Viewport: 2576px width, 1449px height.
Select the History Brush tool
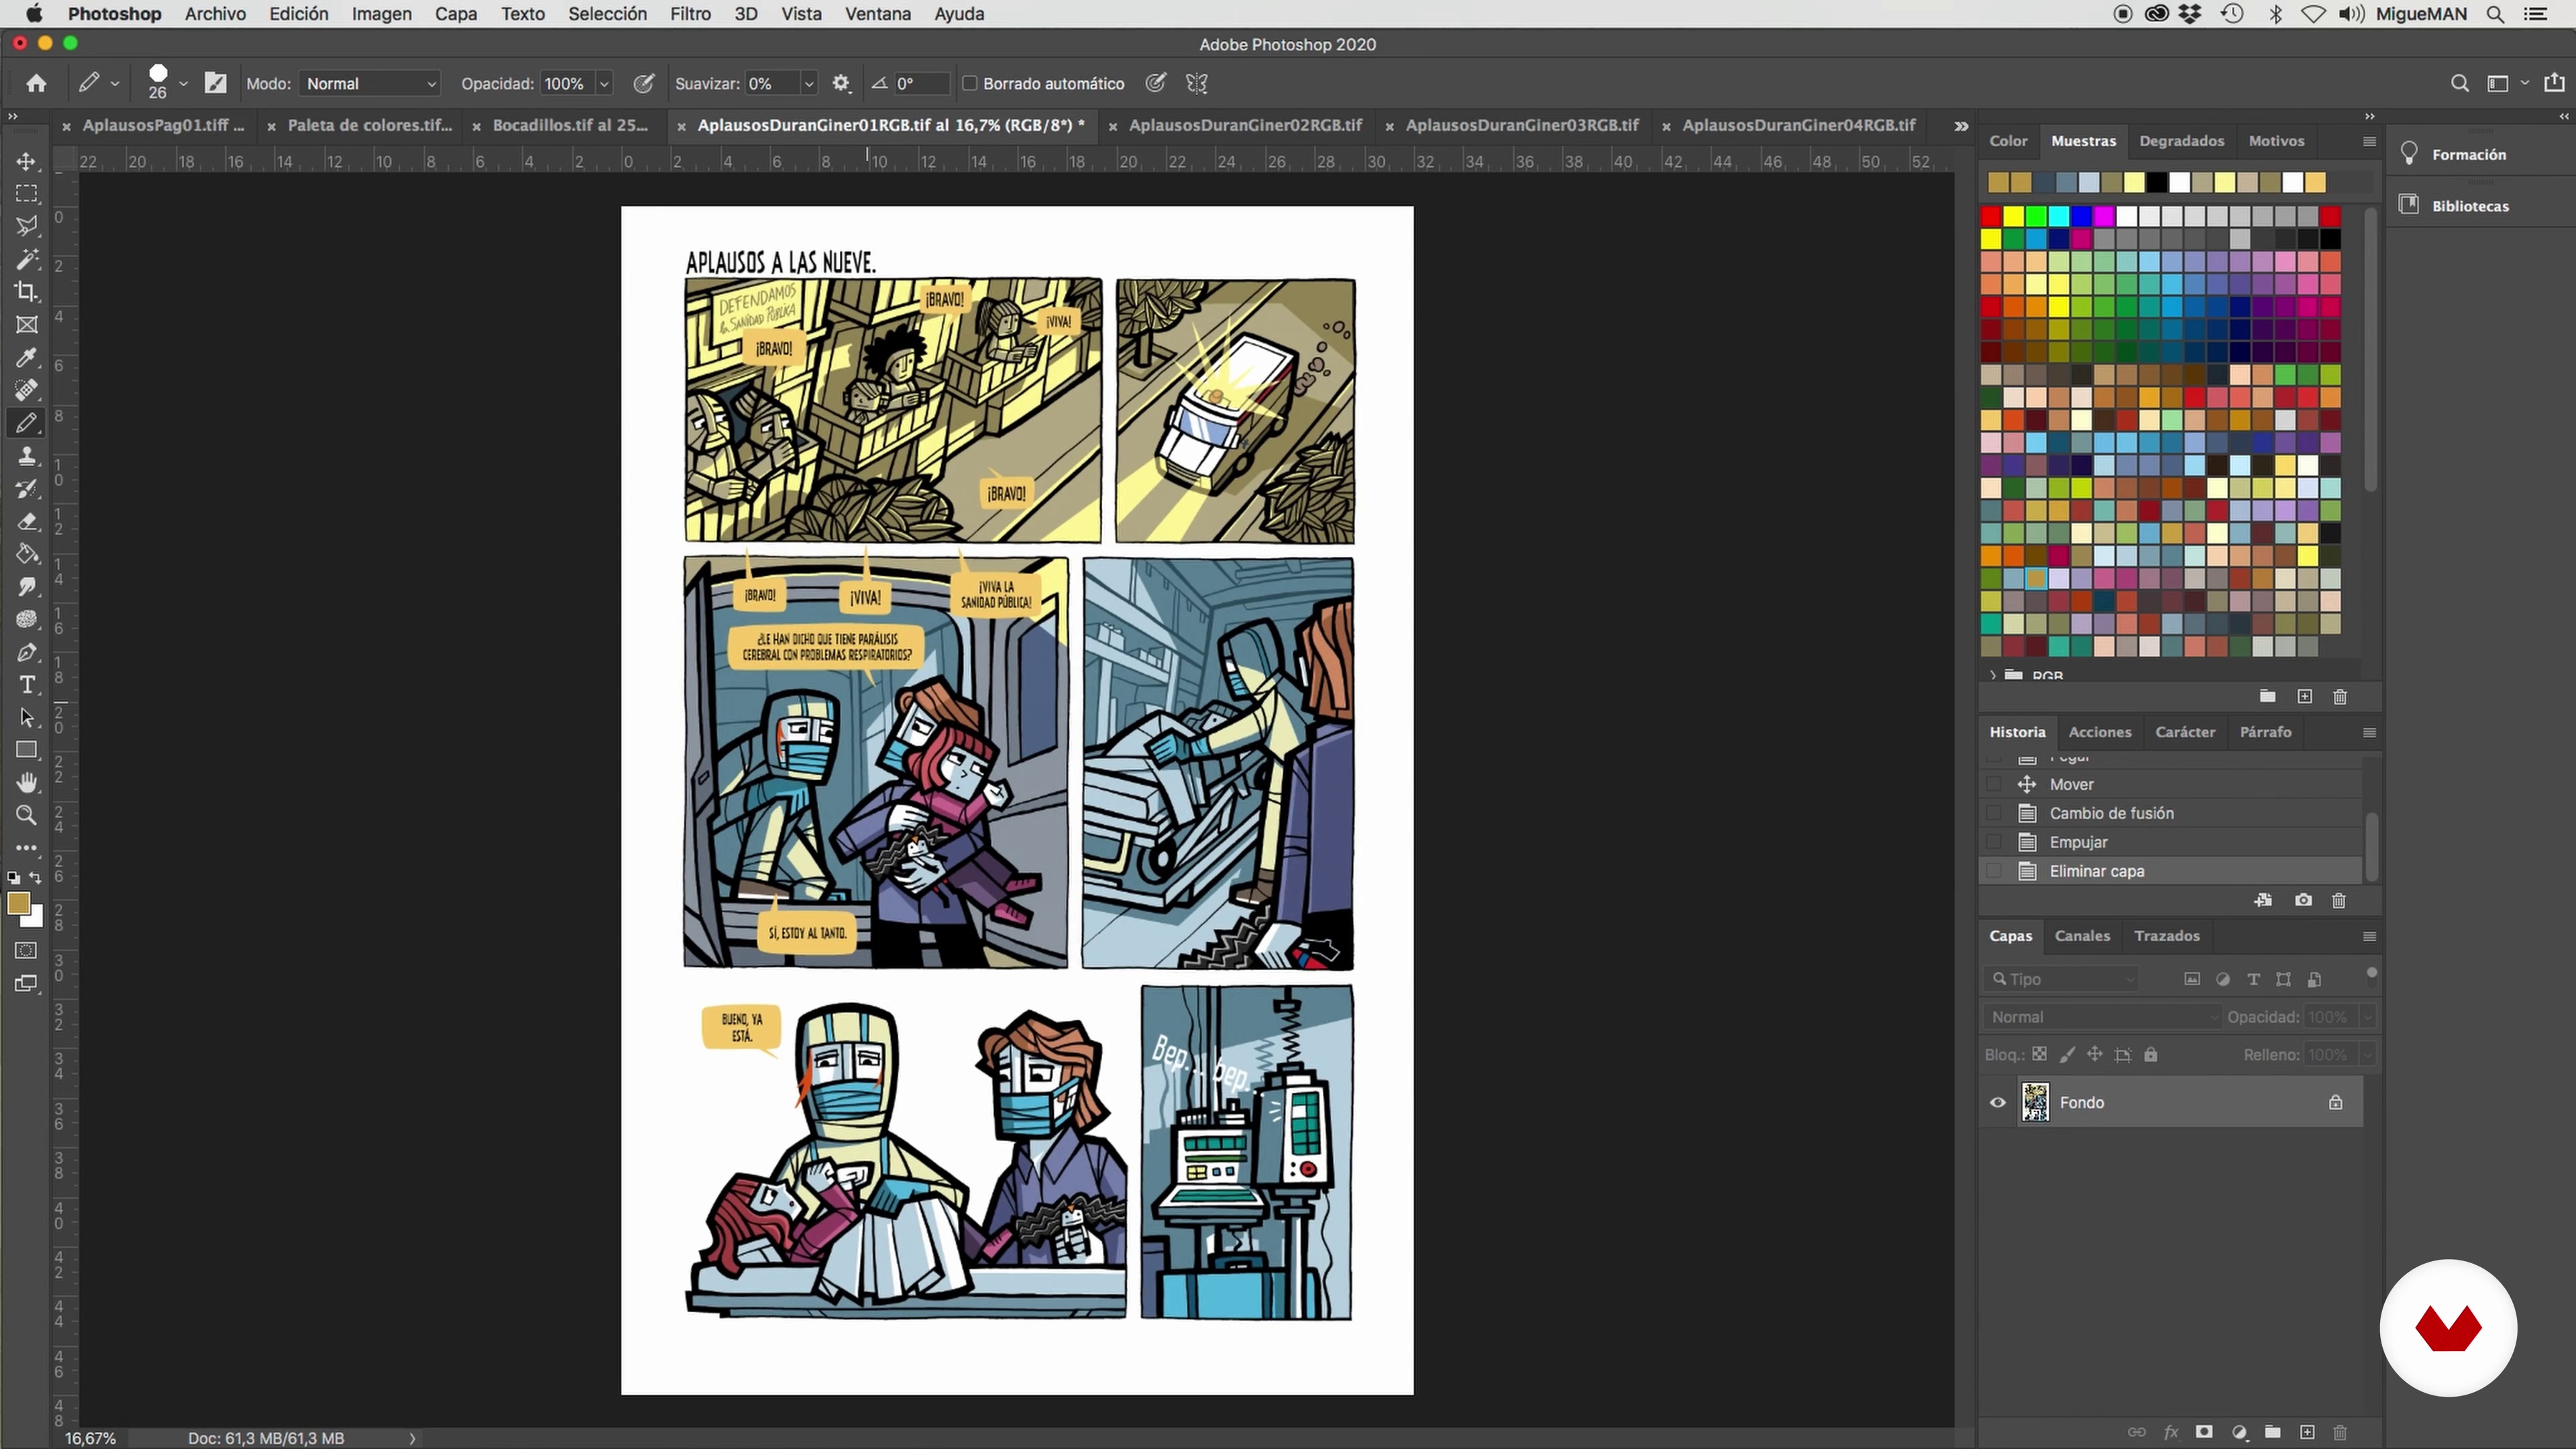click(27, 489)
